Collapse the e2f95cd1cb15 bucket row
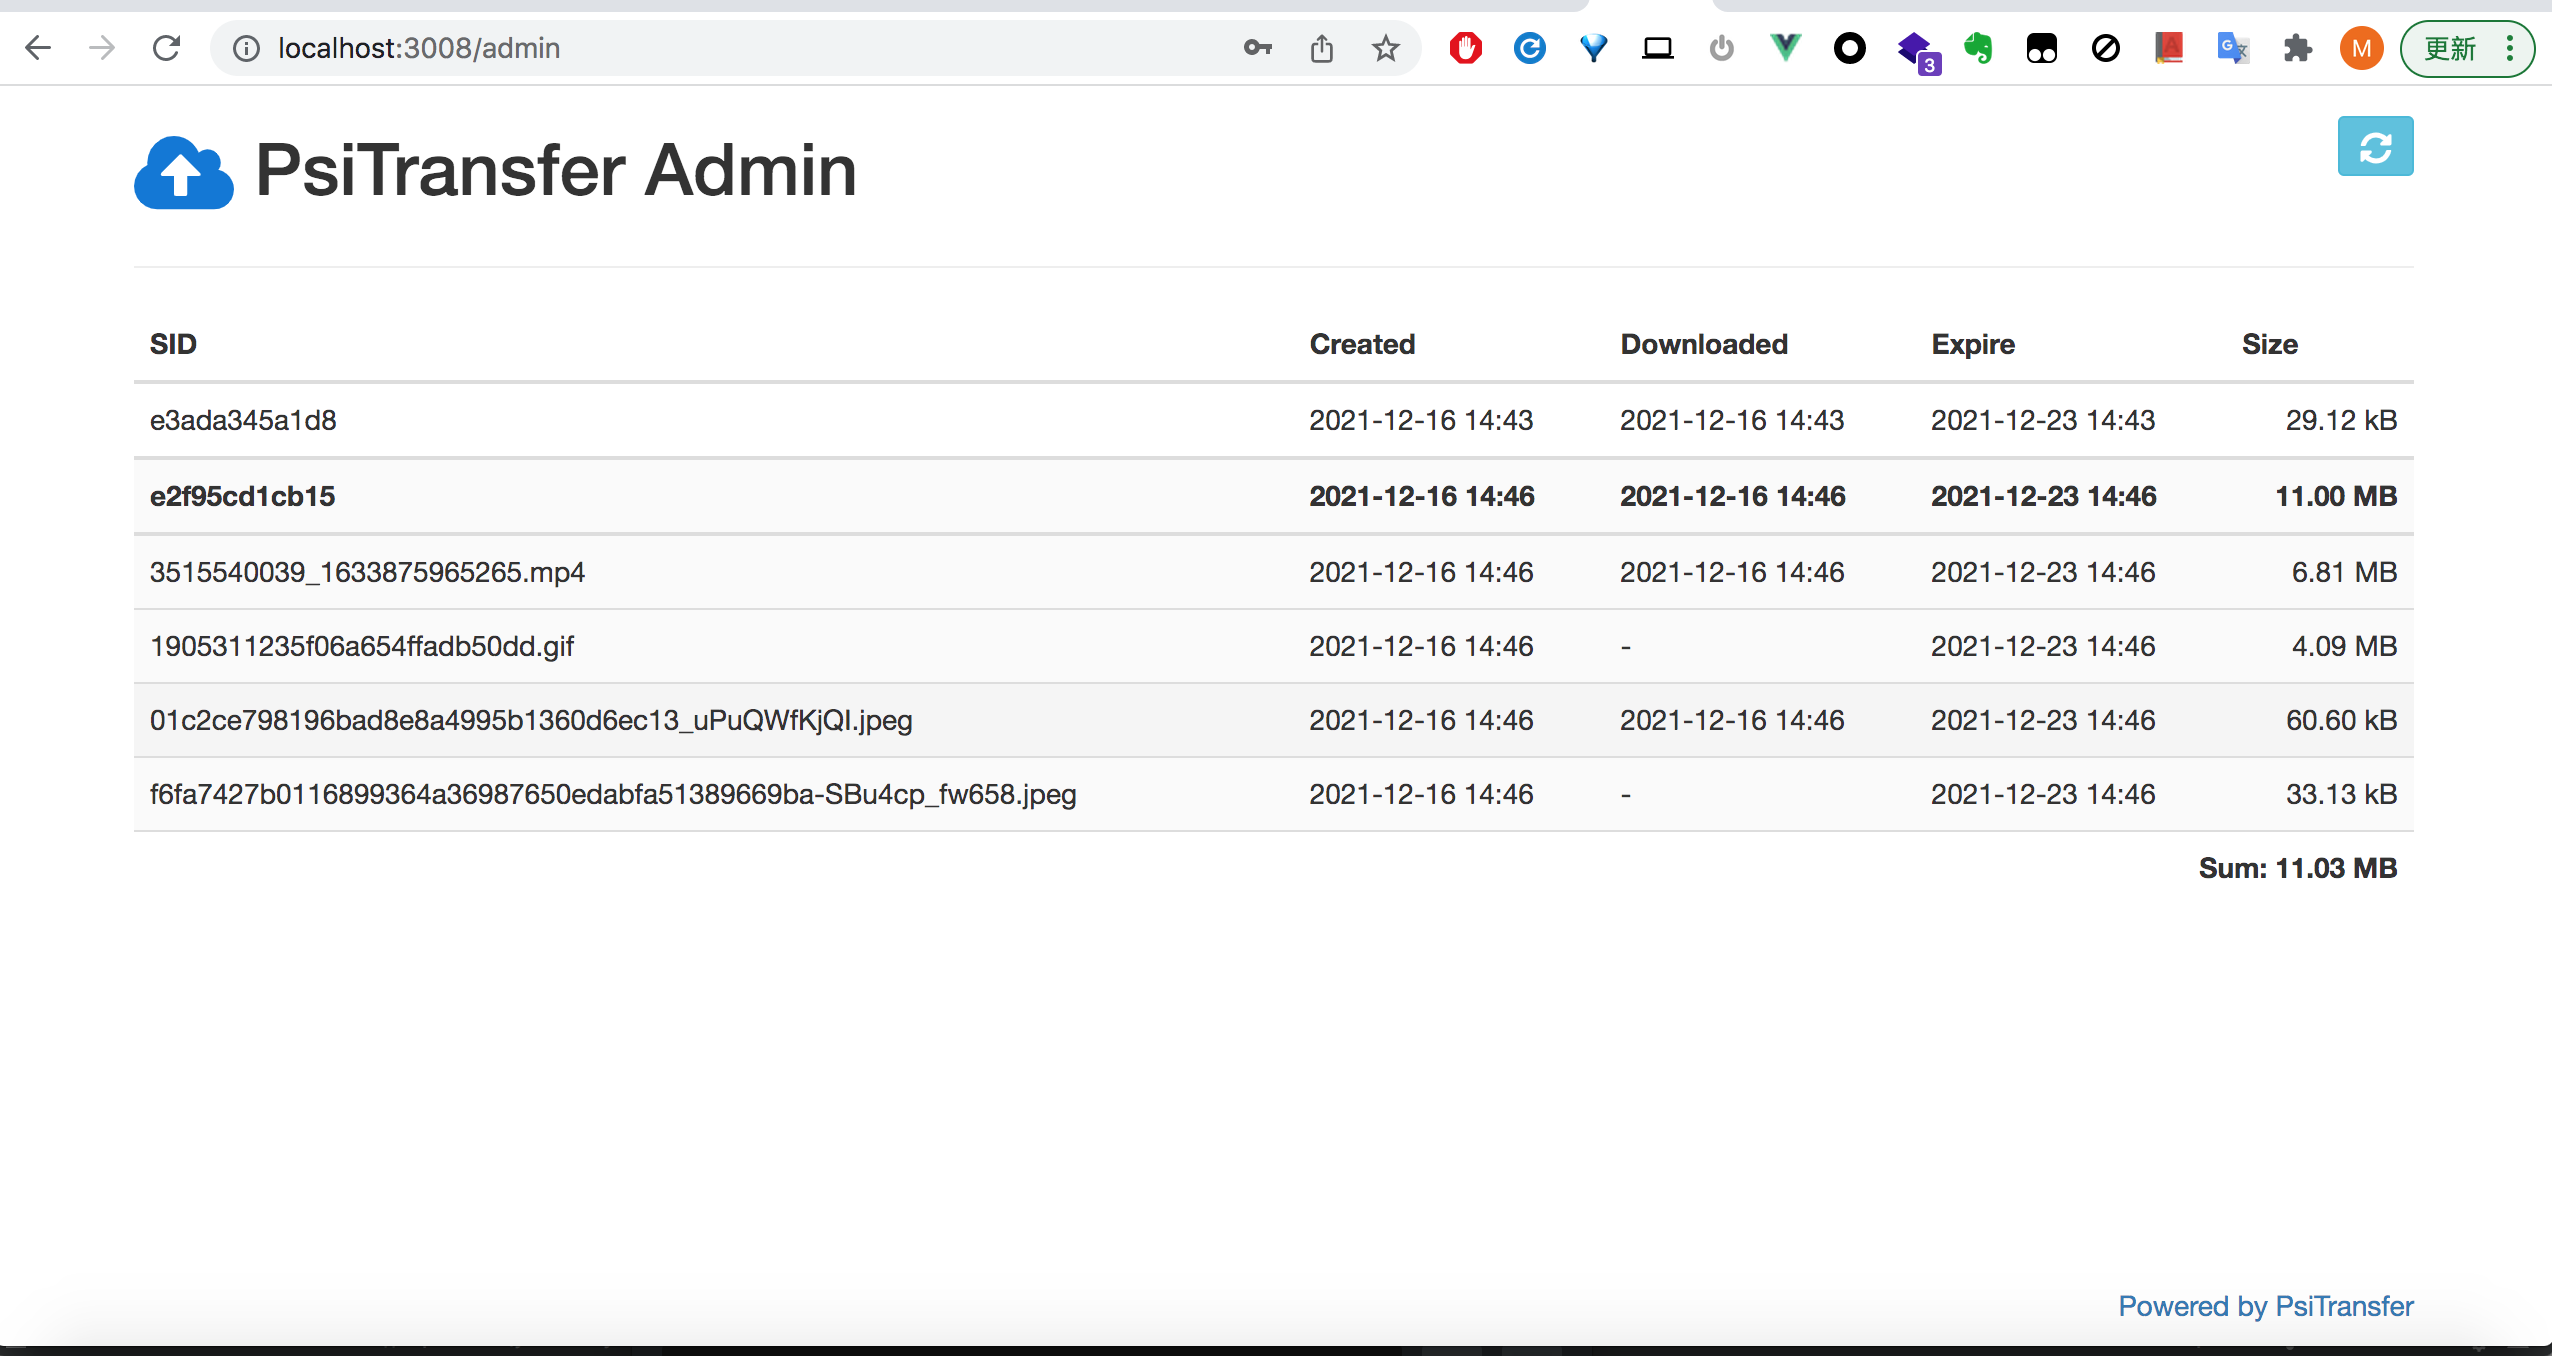 click(242, 496)
